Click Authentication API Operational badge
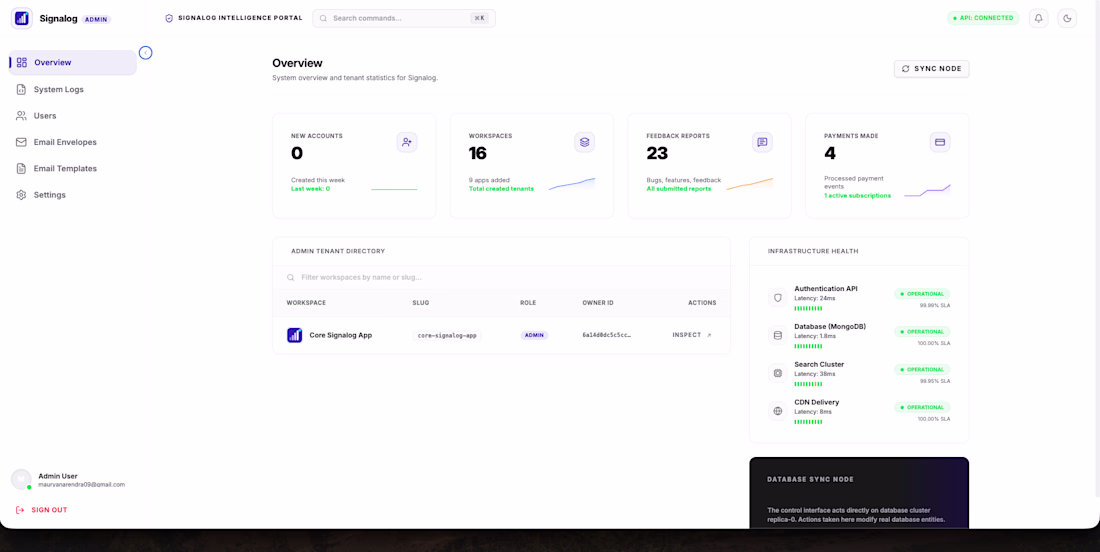Viewport: 1100px width, 552px height. (x=922, y=294)
